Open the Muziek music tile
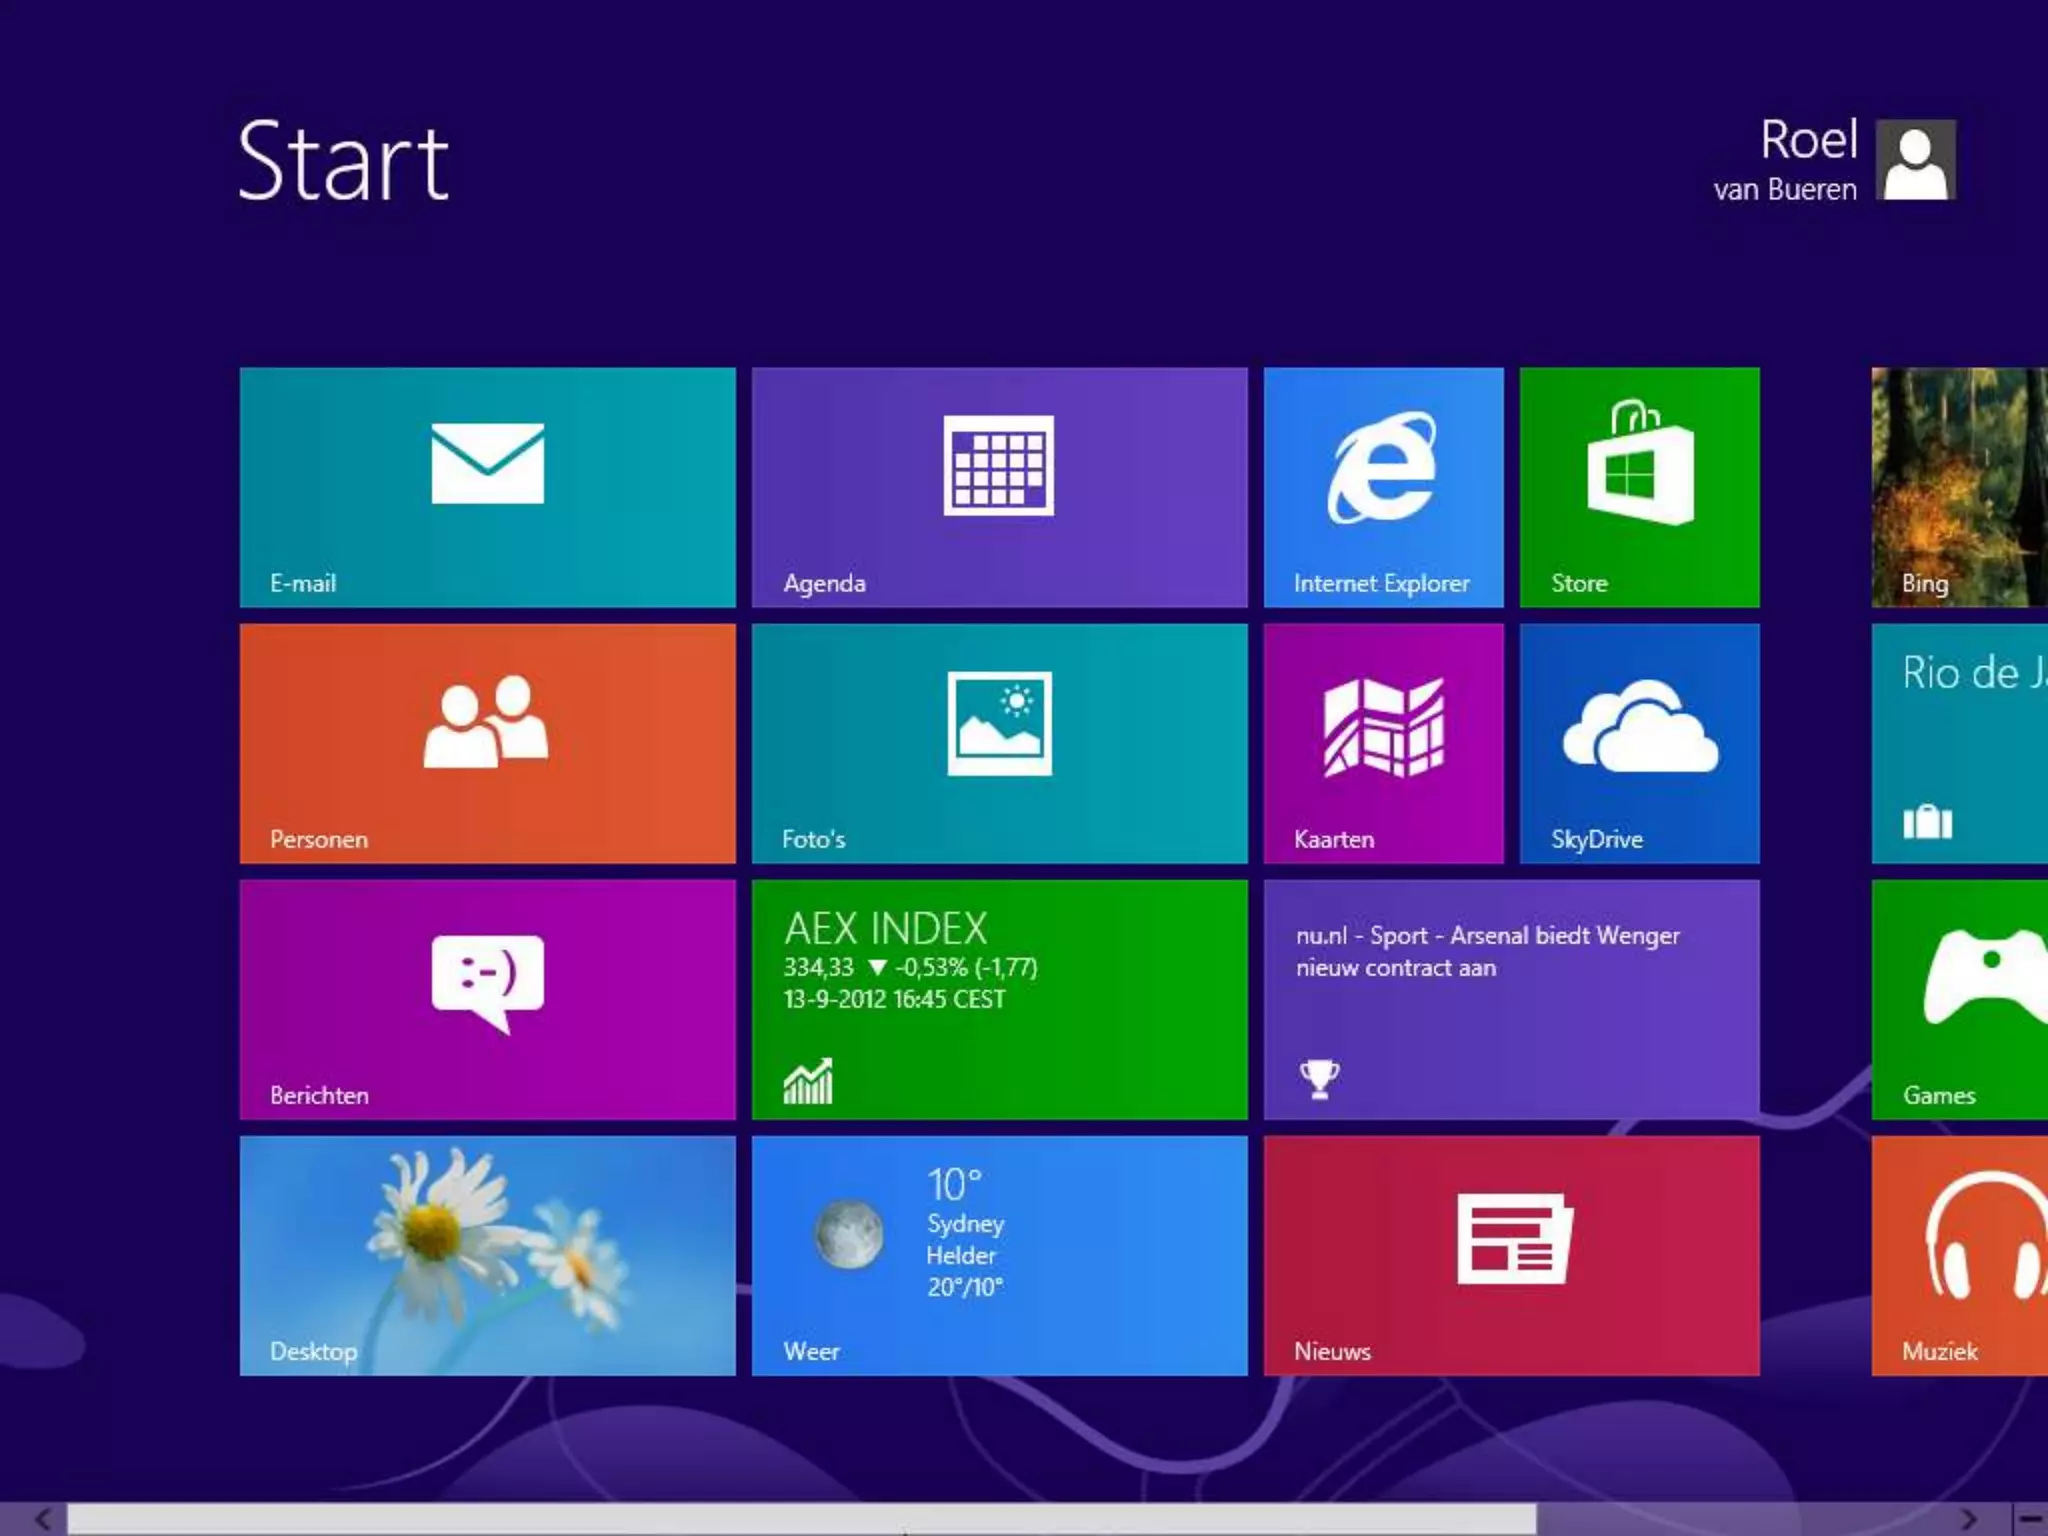 (x=1960, y=1255)
